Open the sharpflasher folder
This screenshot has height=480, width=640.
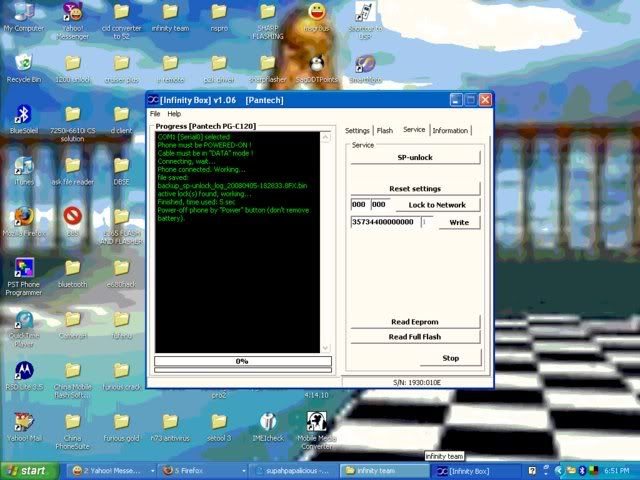[x=268, y=69]
